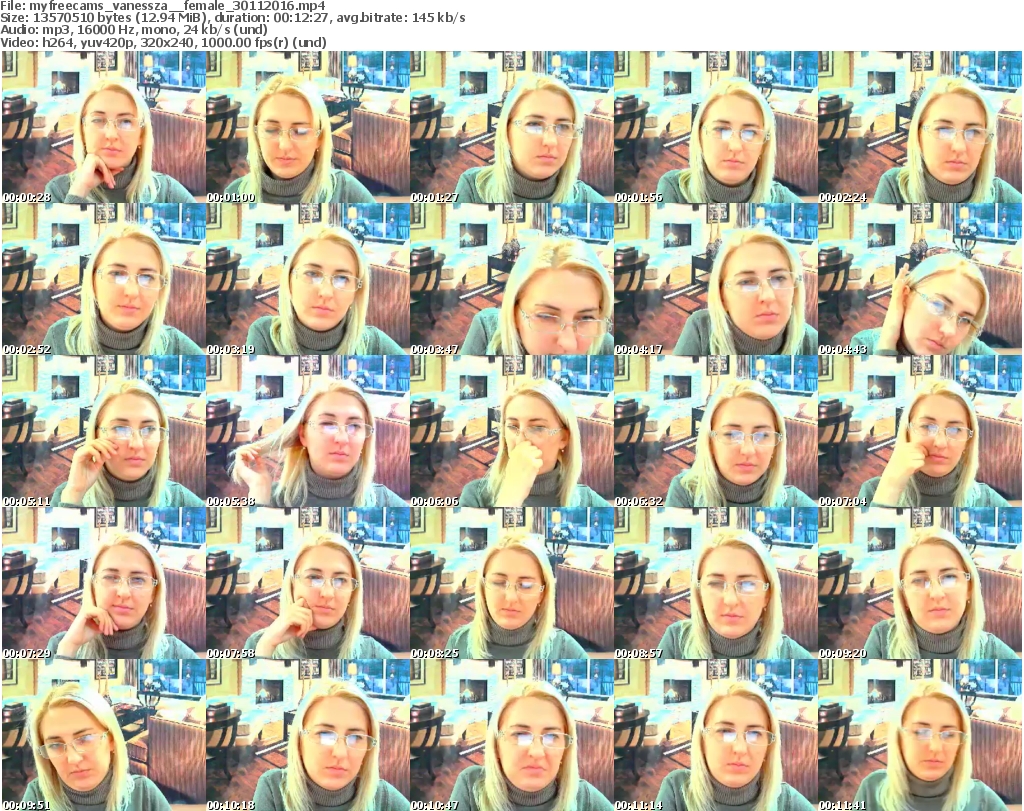This screenshot has height=811, width=1024.
Task: Click the Video h264 info line
Action: click(x=163, y=42)
